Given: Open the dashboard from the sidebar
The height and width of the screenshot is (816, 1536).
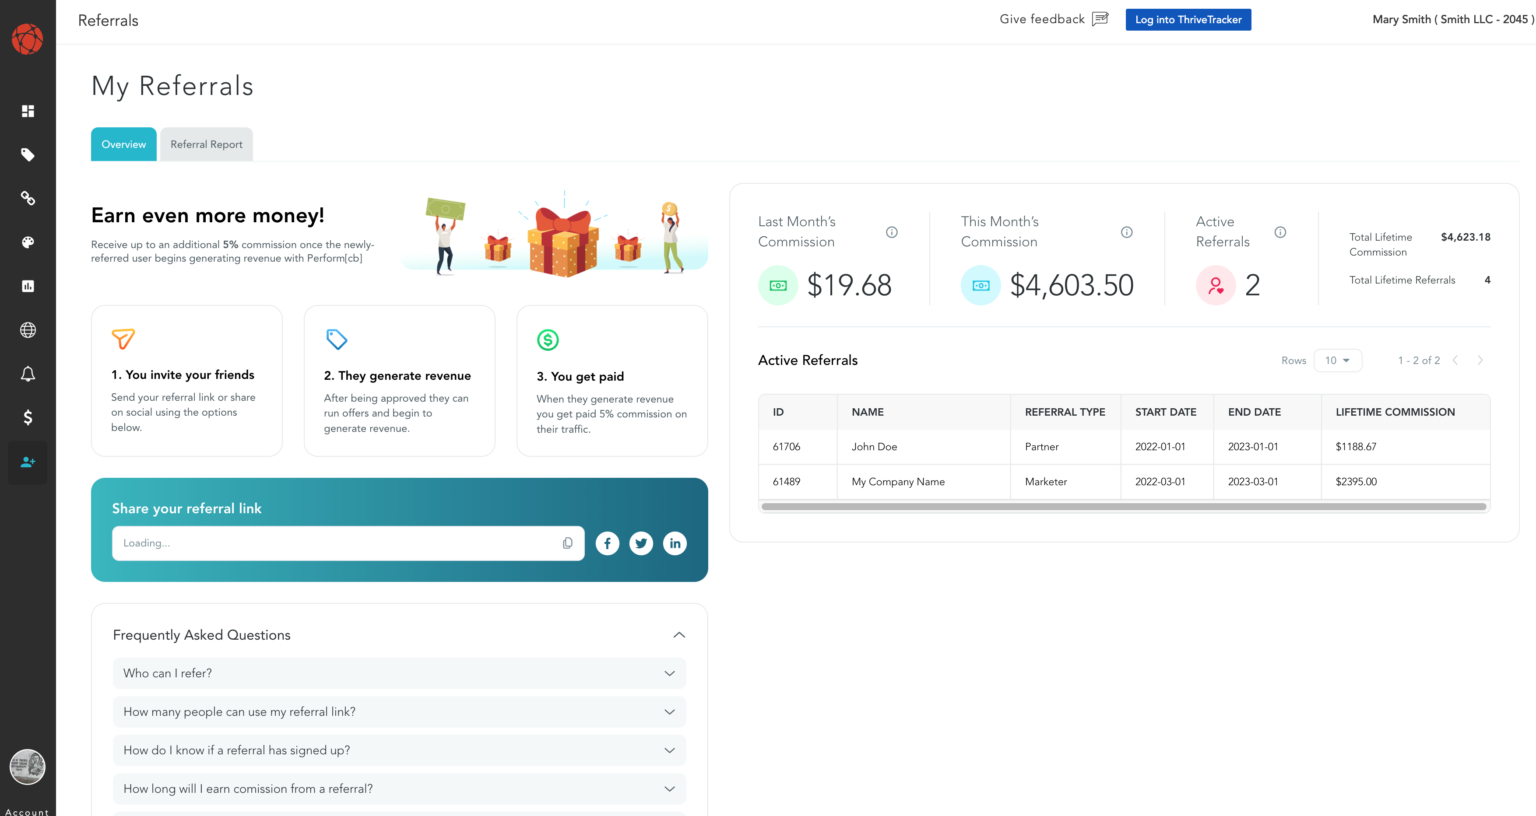Looking at the screenshot, I should [x=27, y=110].
